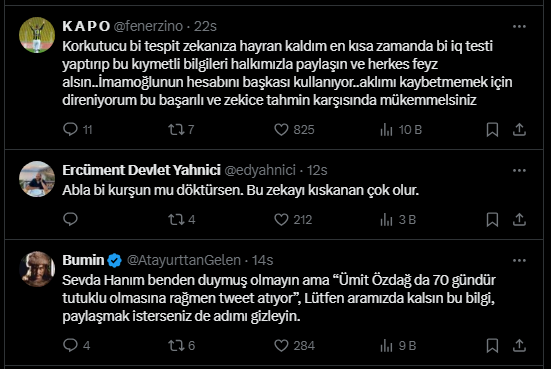The height and width of the screenshot is (369, 551).
Task: Reply to Bumin's tweet with 4 replies
Action: (70, 345)
